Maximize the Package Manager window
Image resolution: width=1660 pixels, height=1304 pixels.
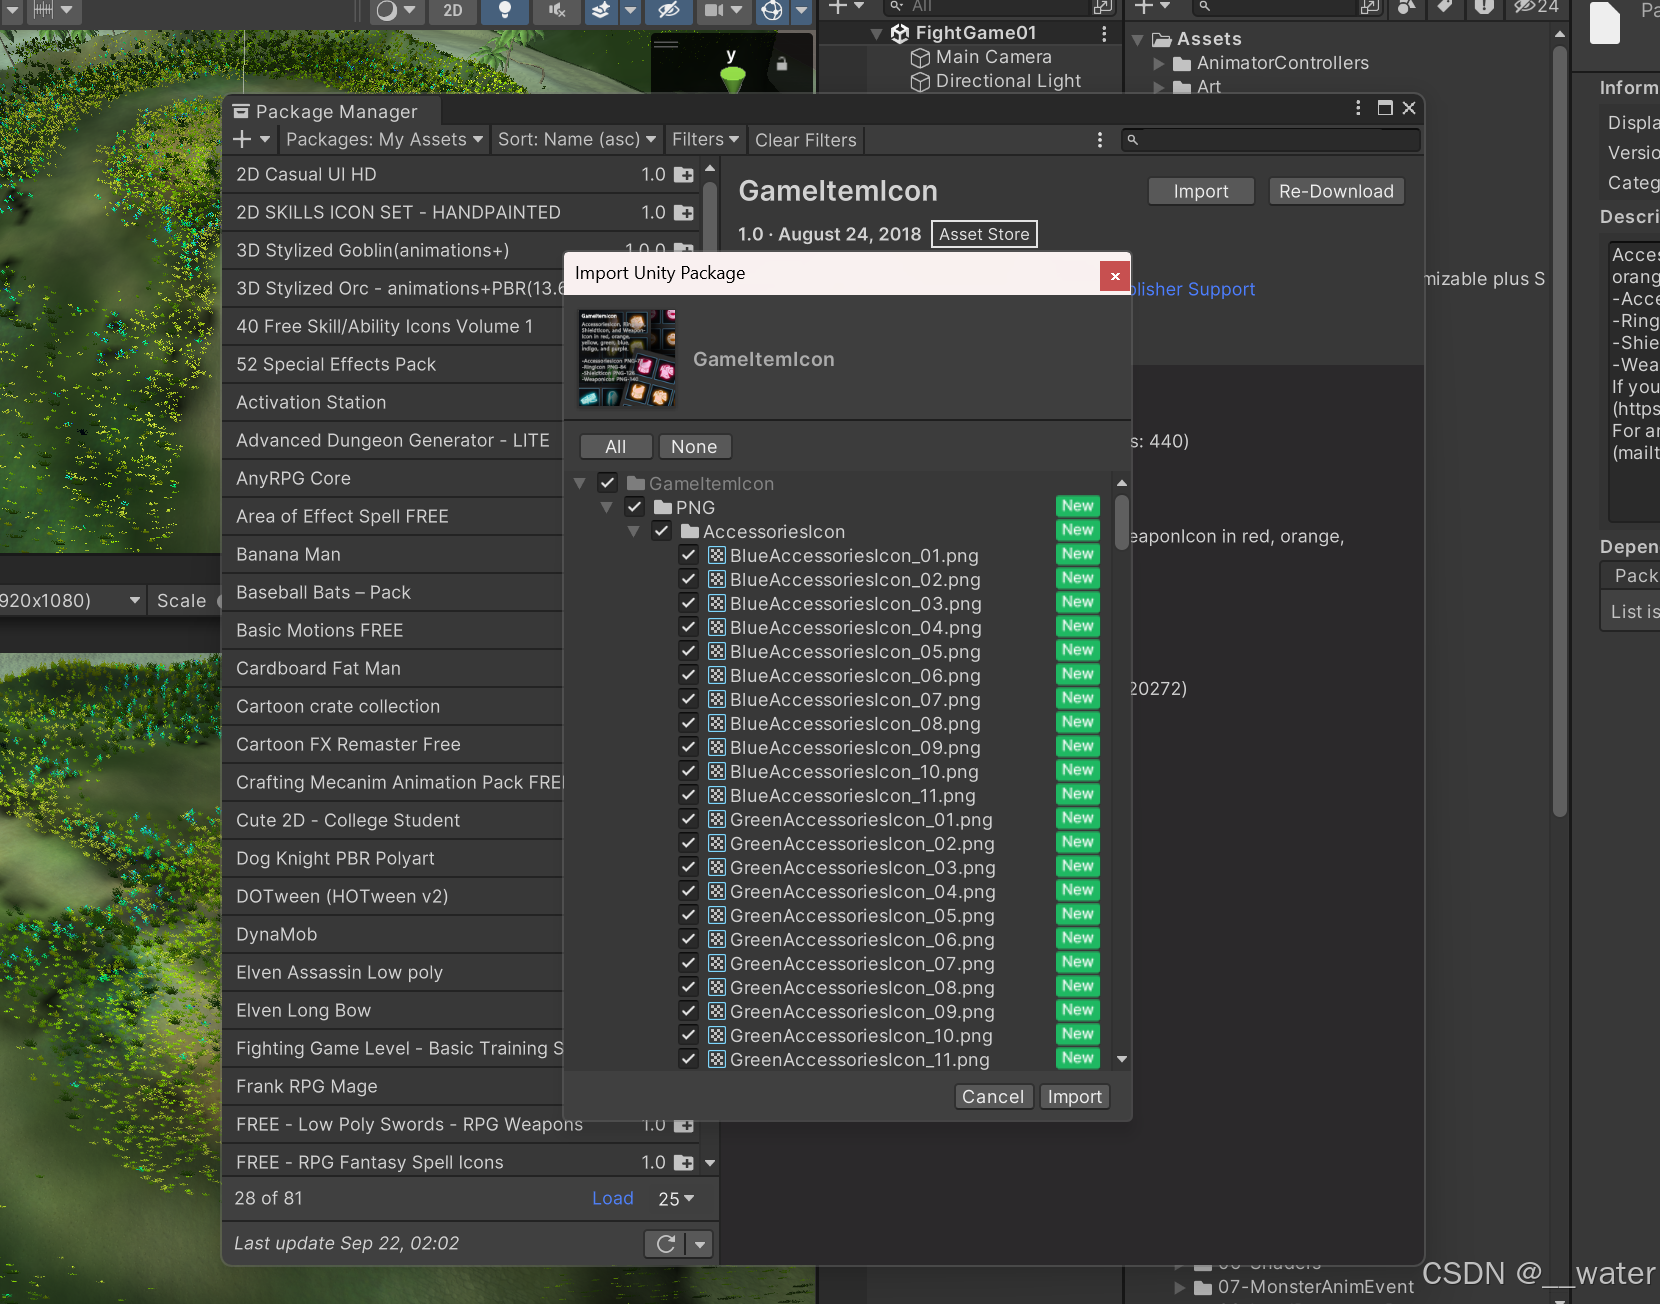pos(1385,108)
